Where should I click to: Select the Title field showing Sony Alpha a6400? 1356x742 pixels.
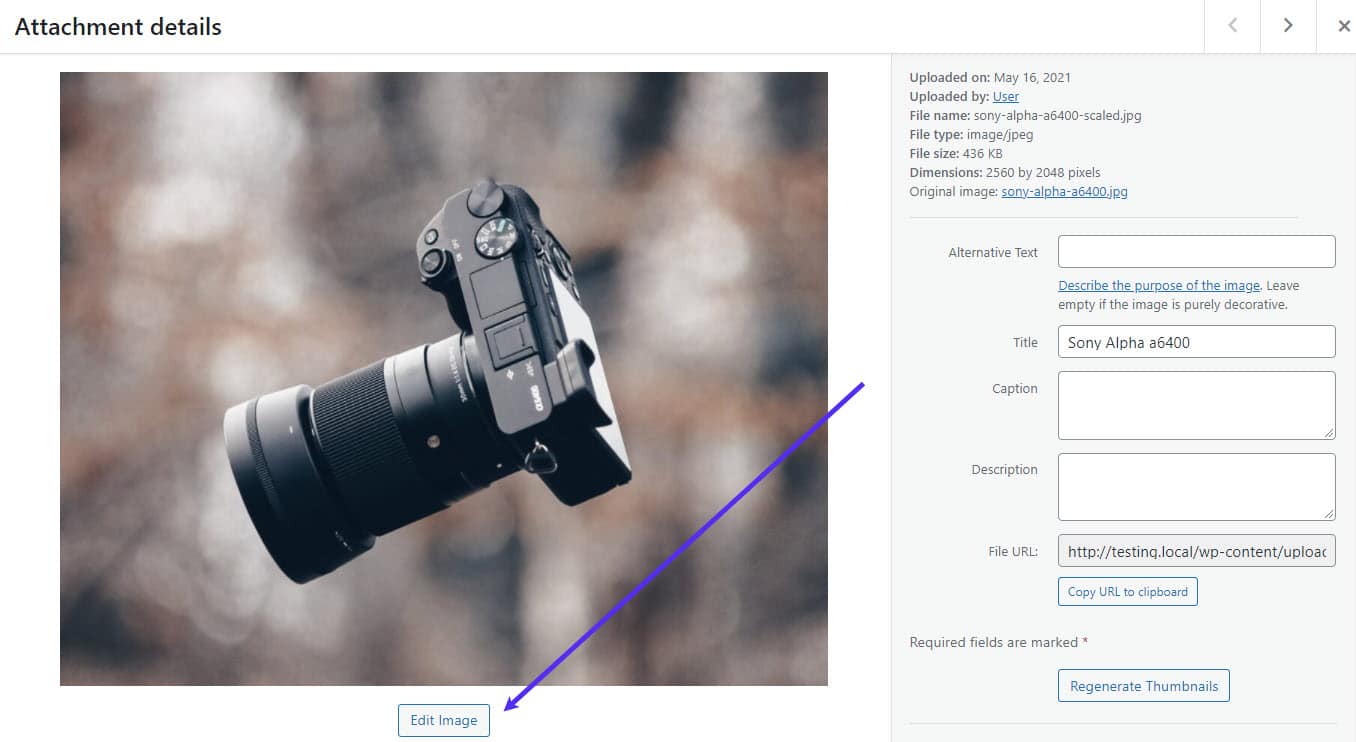coord(1196,341)
